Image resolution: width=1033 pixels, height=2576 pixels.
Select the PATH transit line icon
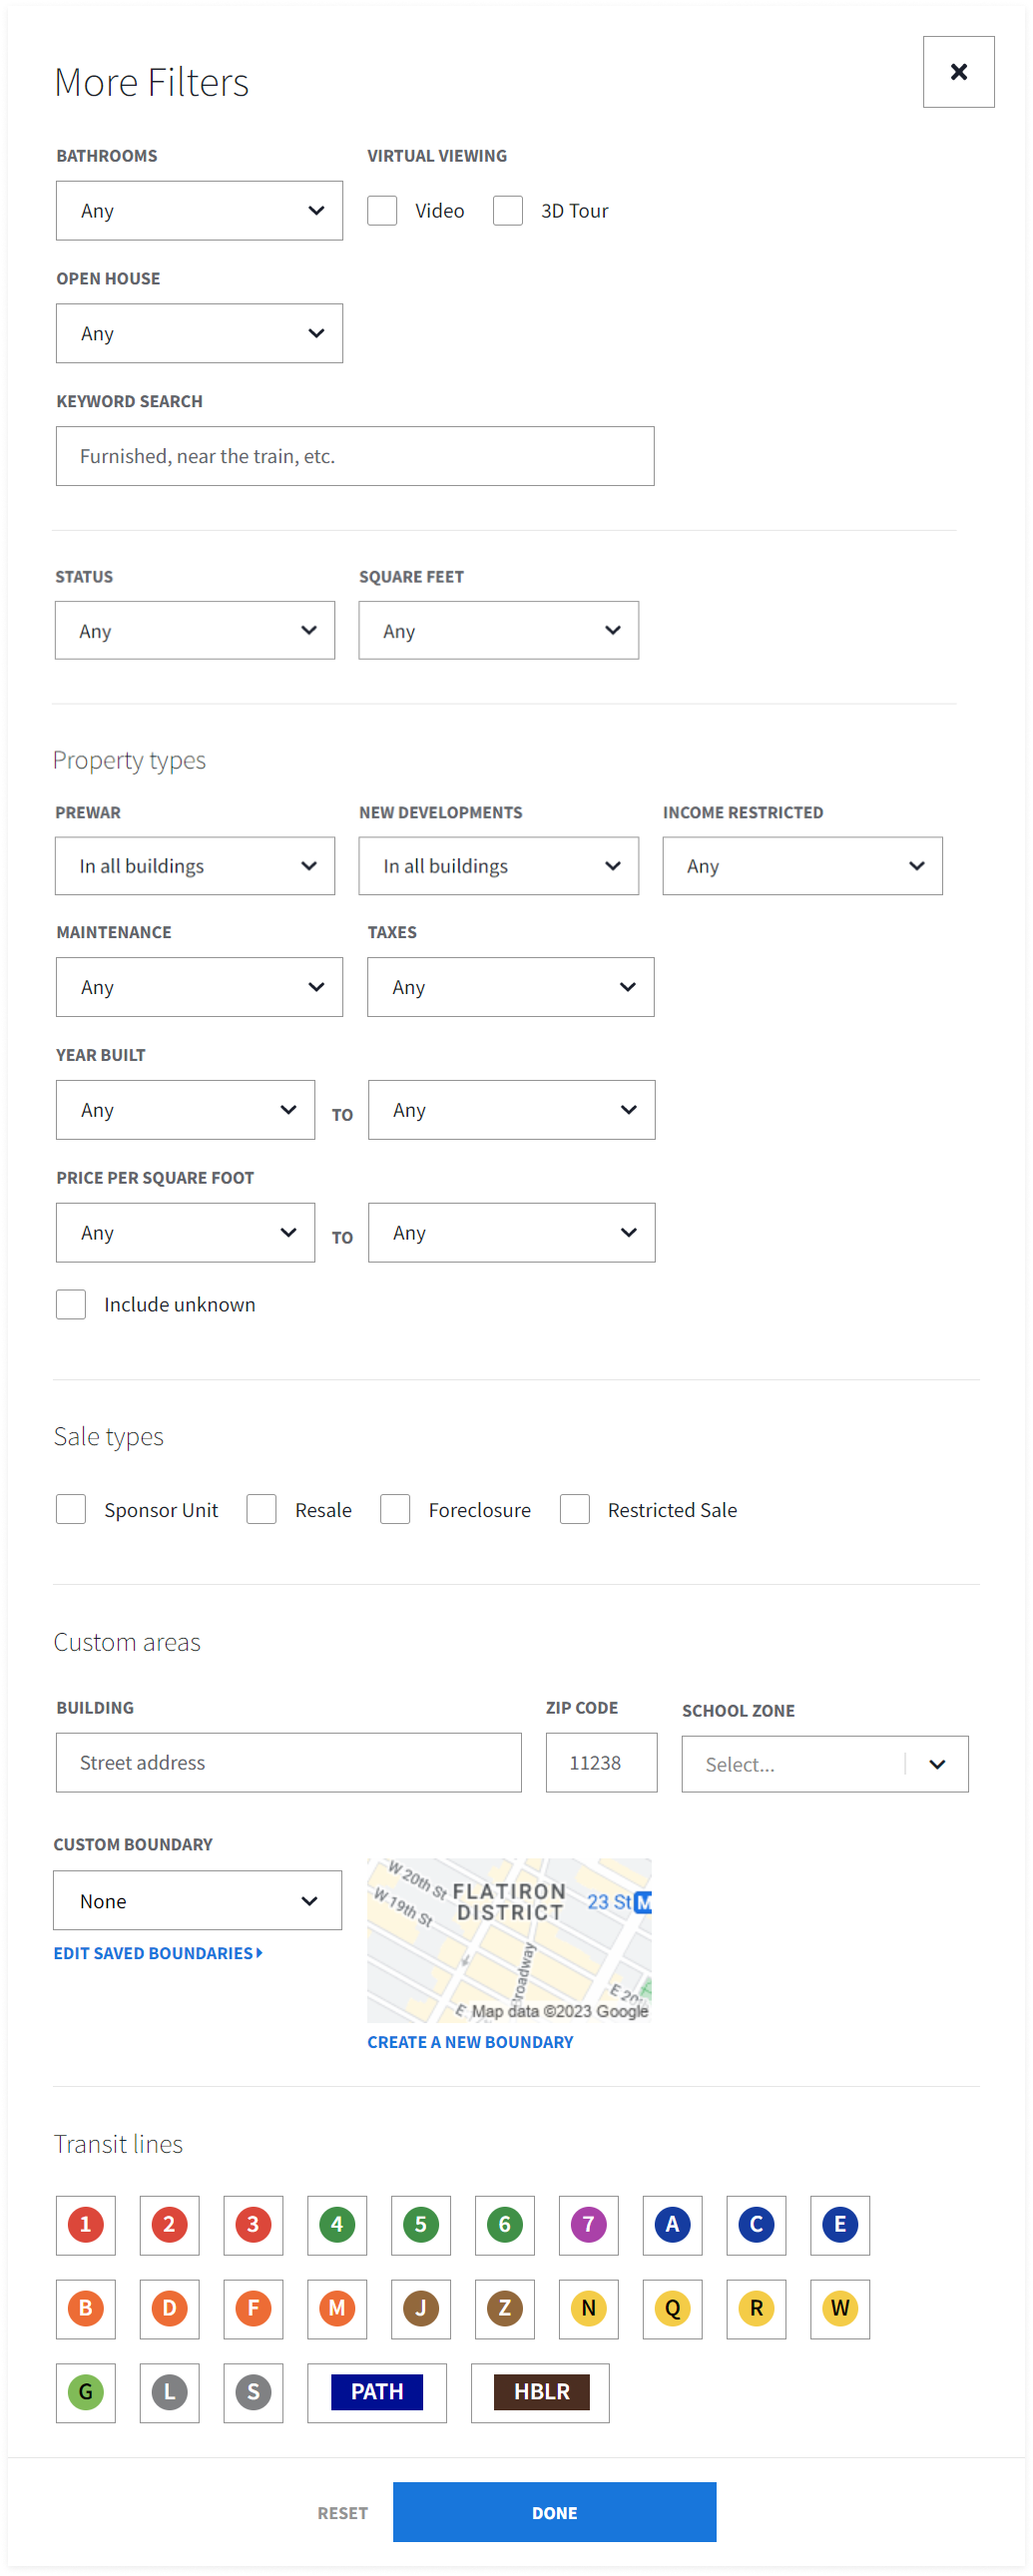377,2393
